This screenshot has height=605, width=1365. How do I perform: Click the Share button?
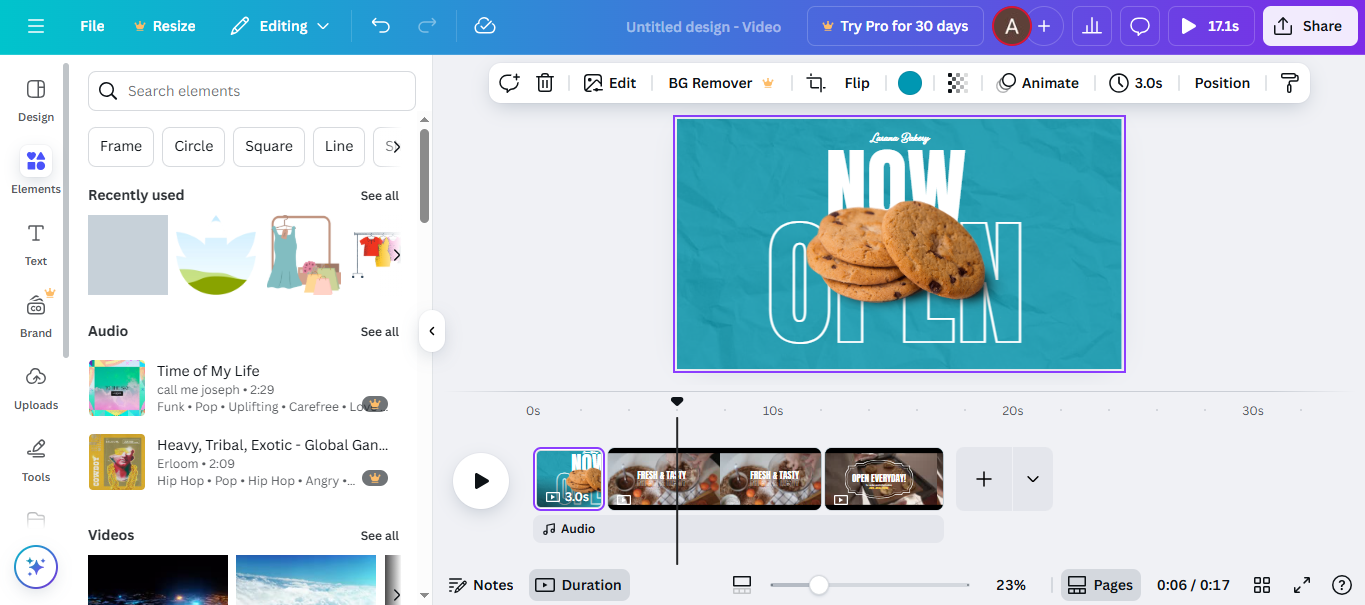pyautogui.click(x=1310, y=25)
